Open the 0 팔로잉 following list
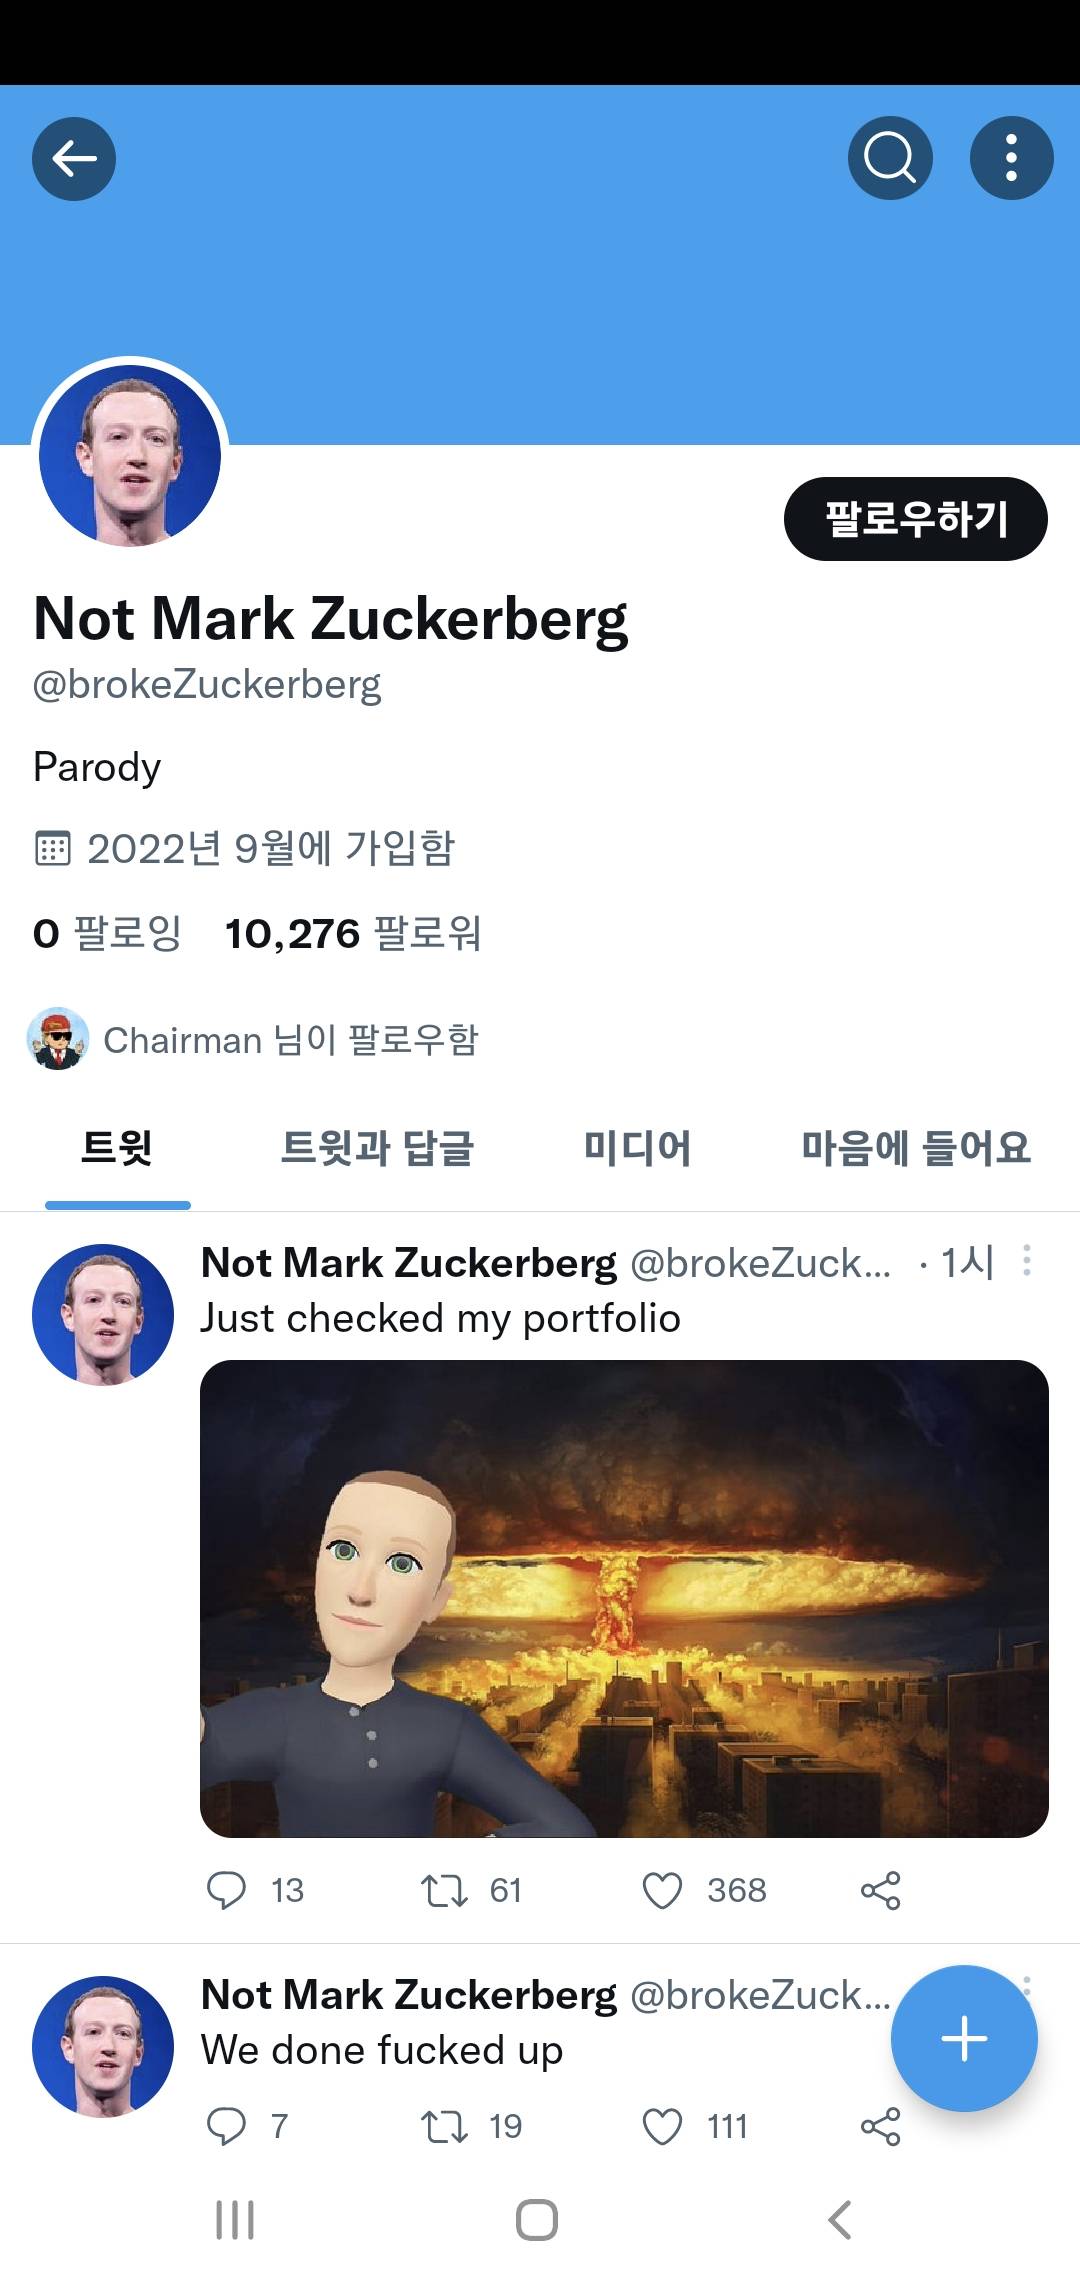1080x2280 pixels. coord(107,934)
